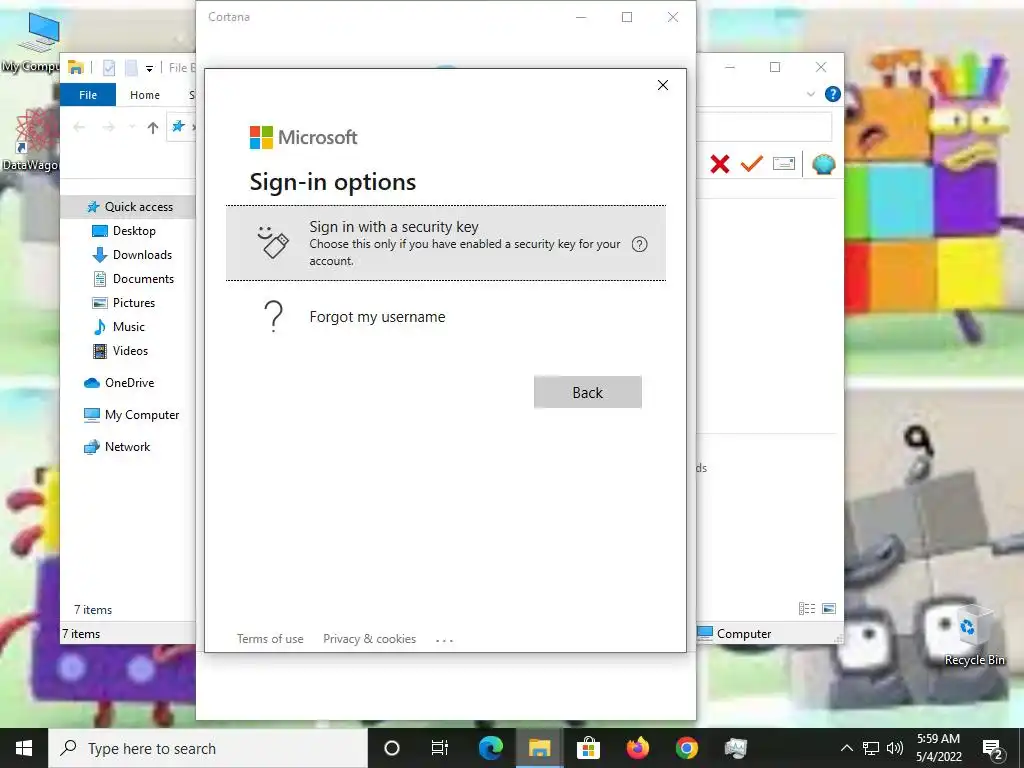Click the address bar star icon
Image resolution: width=1024 pixels, height=768 pixels.
(178, 127)
